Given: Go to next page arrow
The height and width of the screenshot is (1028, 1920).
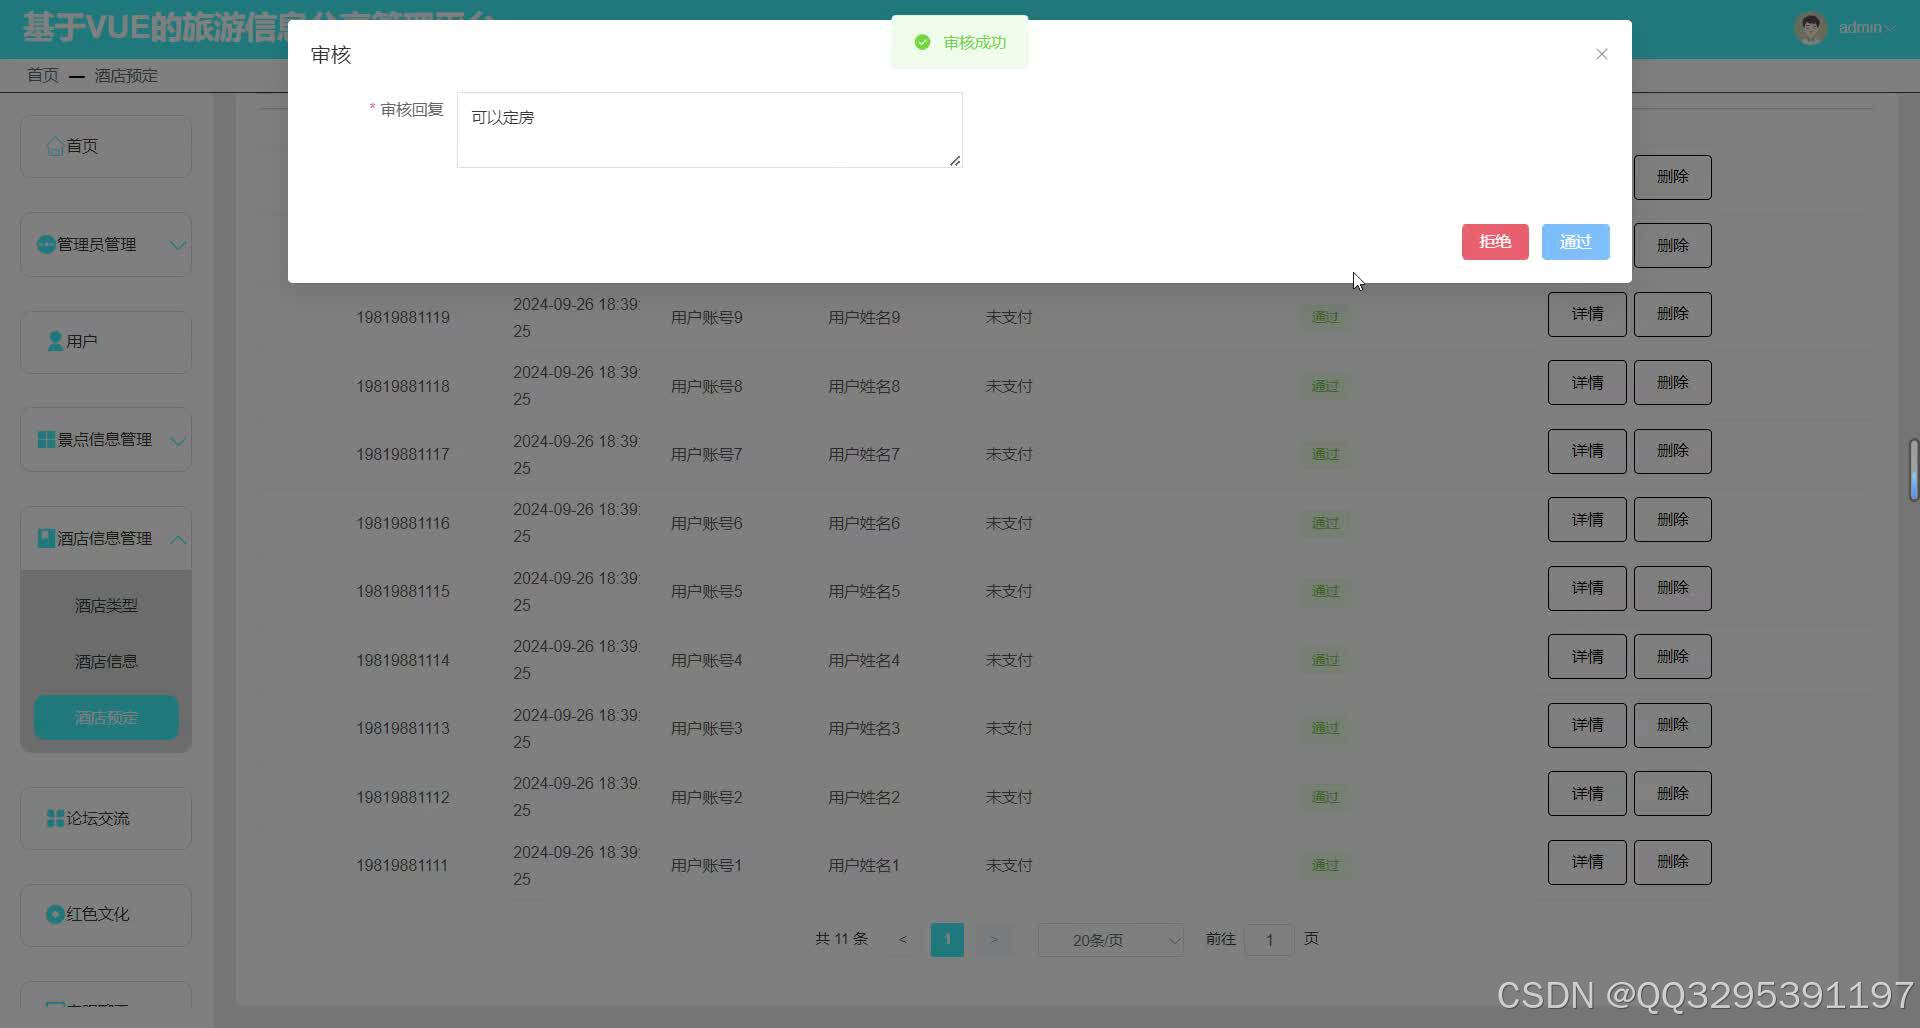Looking at the screenshot, I should tap(993, 940).
